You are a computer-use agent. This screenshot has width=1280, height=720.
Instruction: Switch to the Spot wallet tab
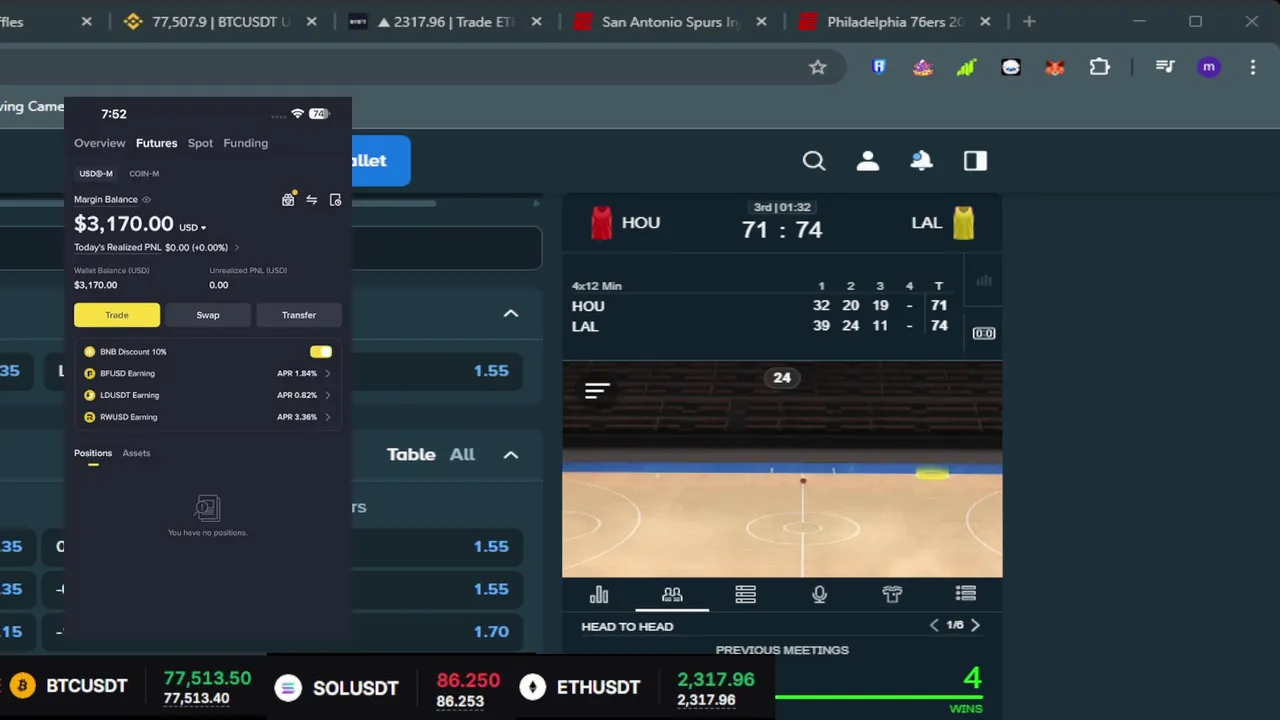[x=200, y=143]
